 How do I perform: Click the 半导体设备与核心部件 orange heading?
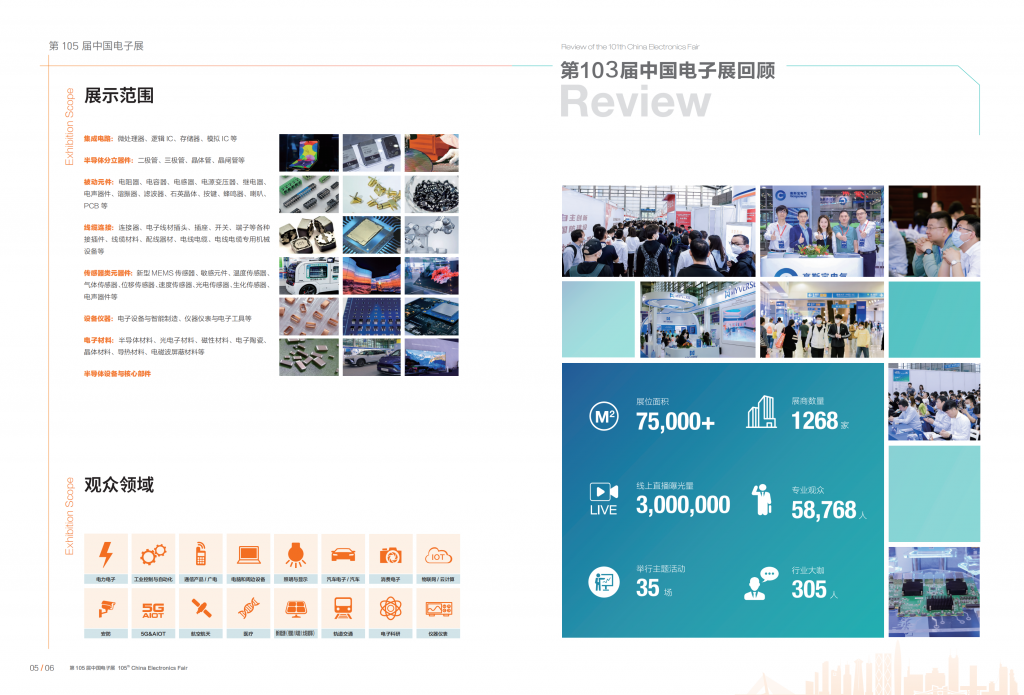tap(117, 373)
